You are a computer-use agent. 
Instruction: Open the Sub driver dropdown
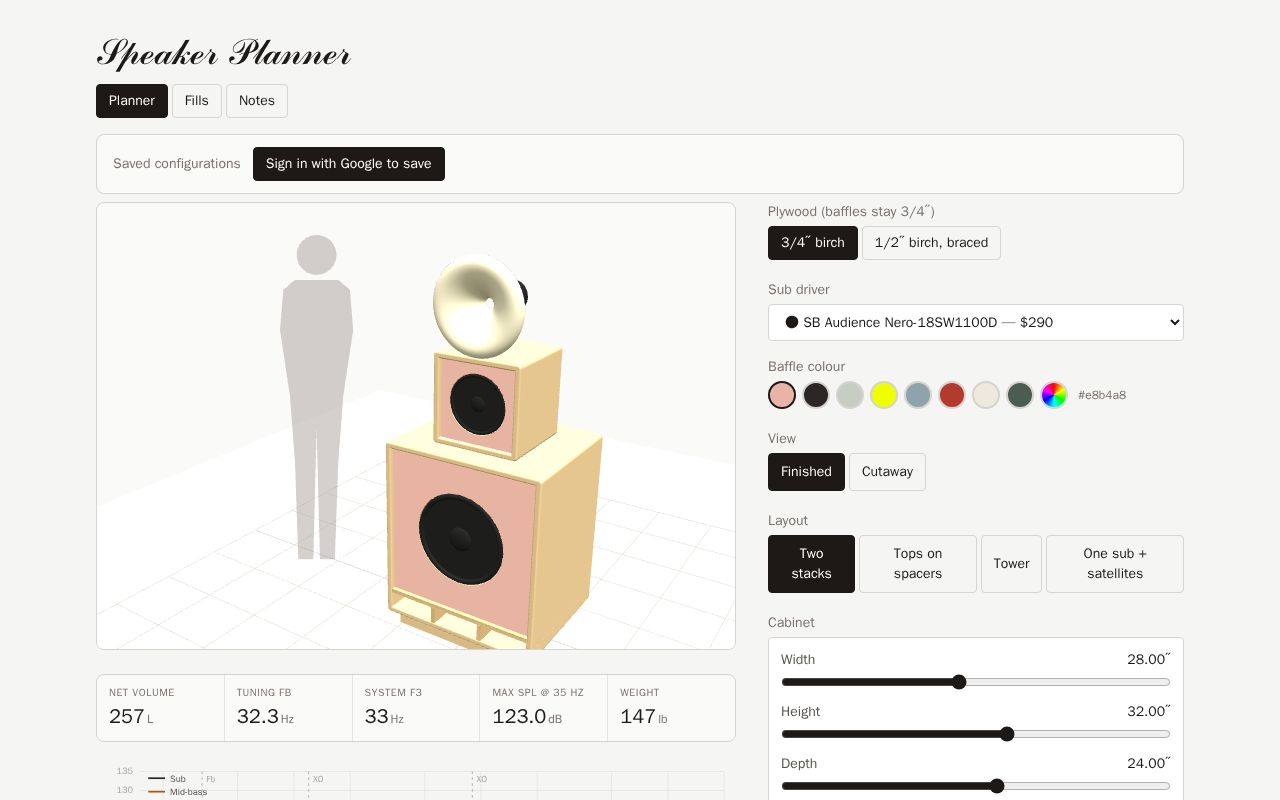(976, 322)
